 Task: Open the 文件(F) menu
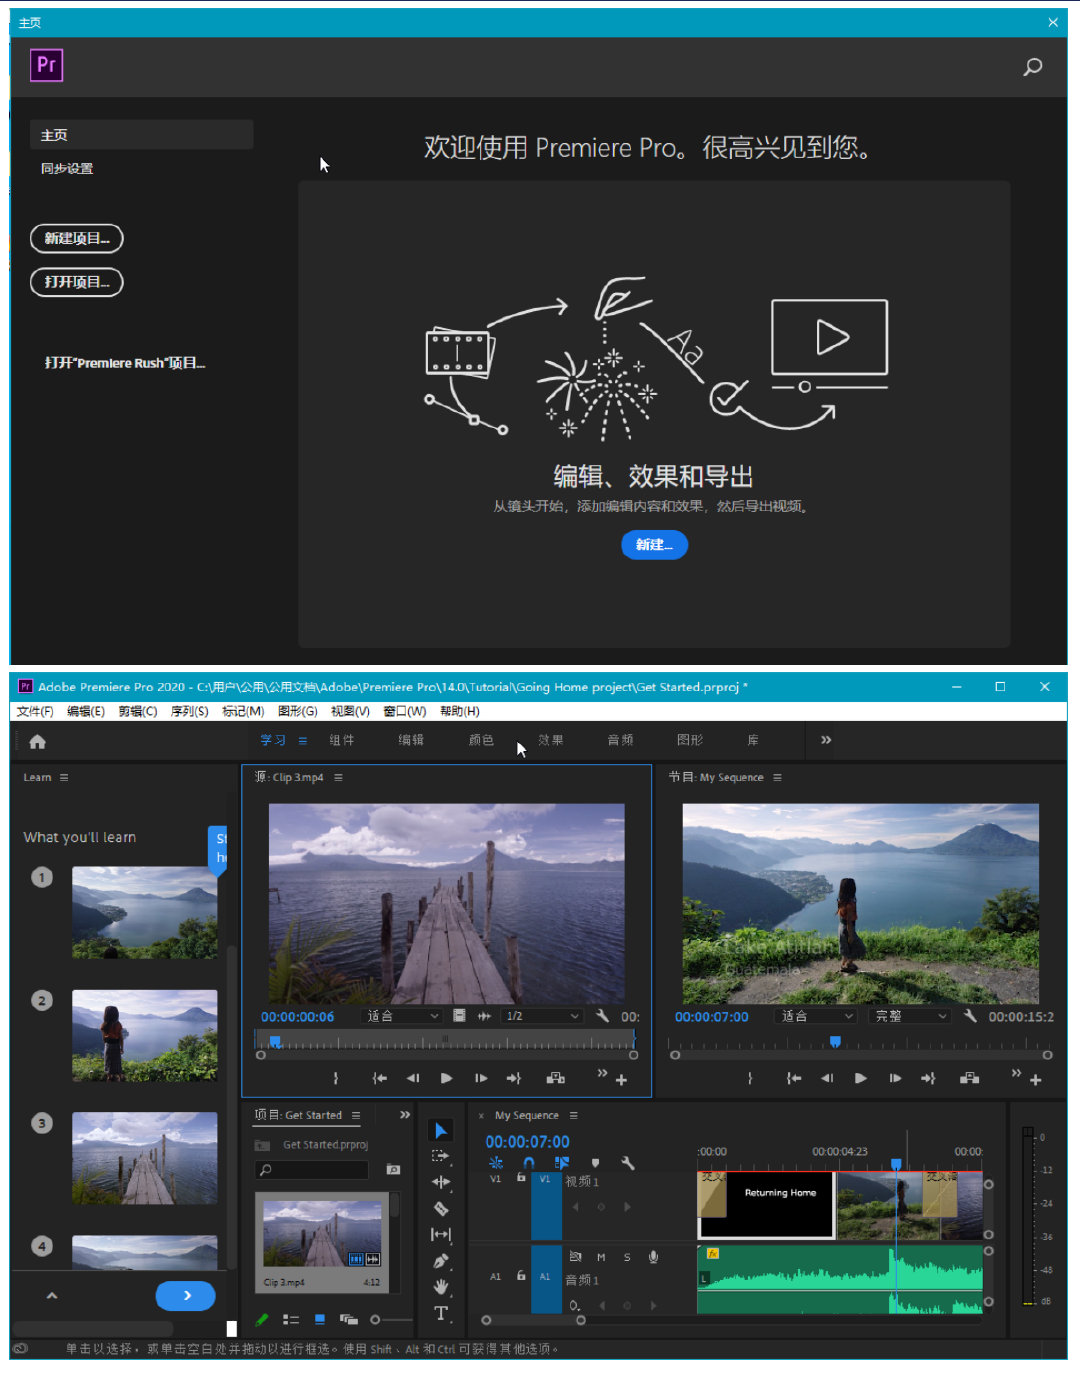[x=35, y=711]
